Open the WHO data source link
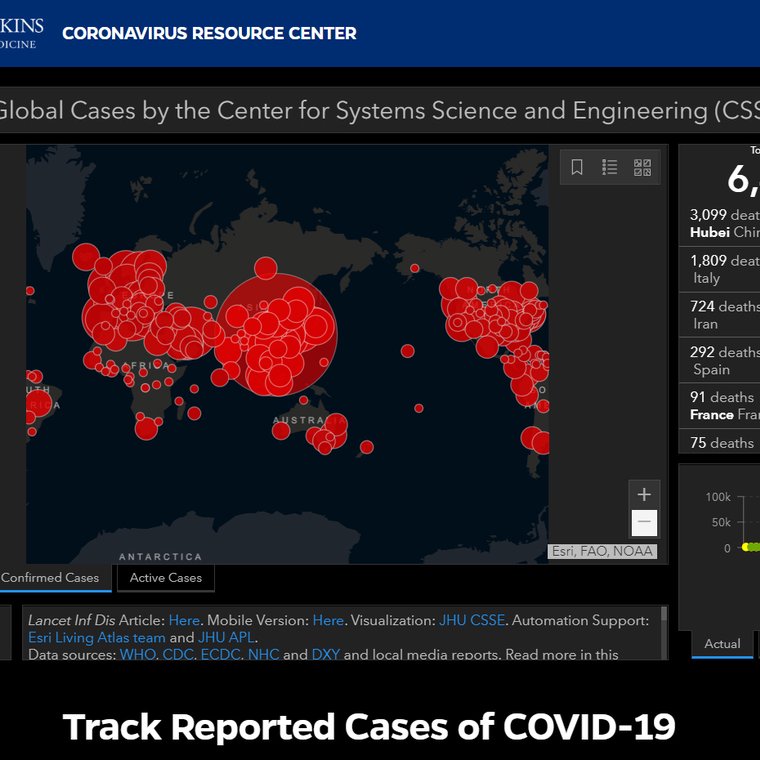The image size is (760, 760). pyautogui.click(x=138, y=654)
